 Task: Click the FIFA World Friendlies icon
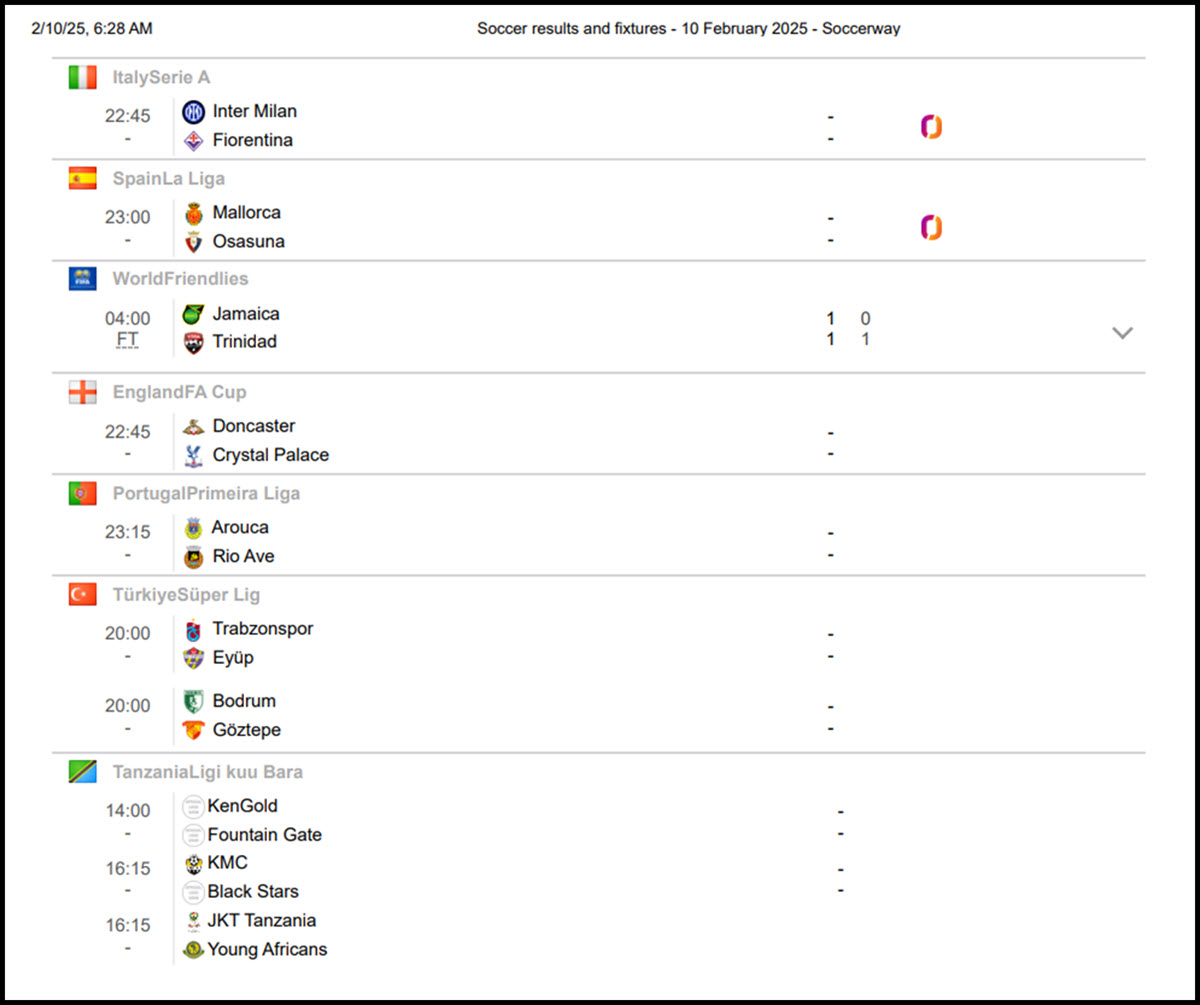[x=82, y=279]
